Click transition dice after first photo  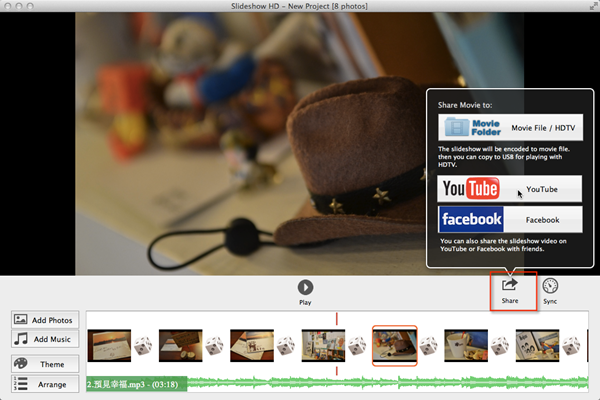pos(143,345)
